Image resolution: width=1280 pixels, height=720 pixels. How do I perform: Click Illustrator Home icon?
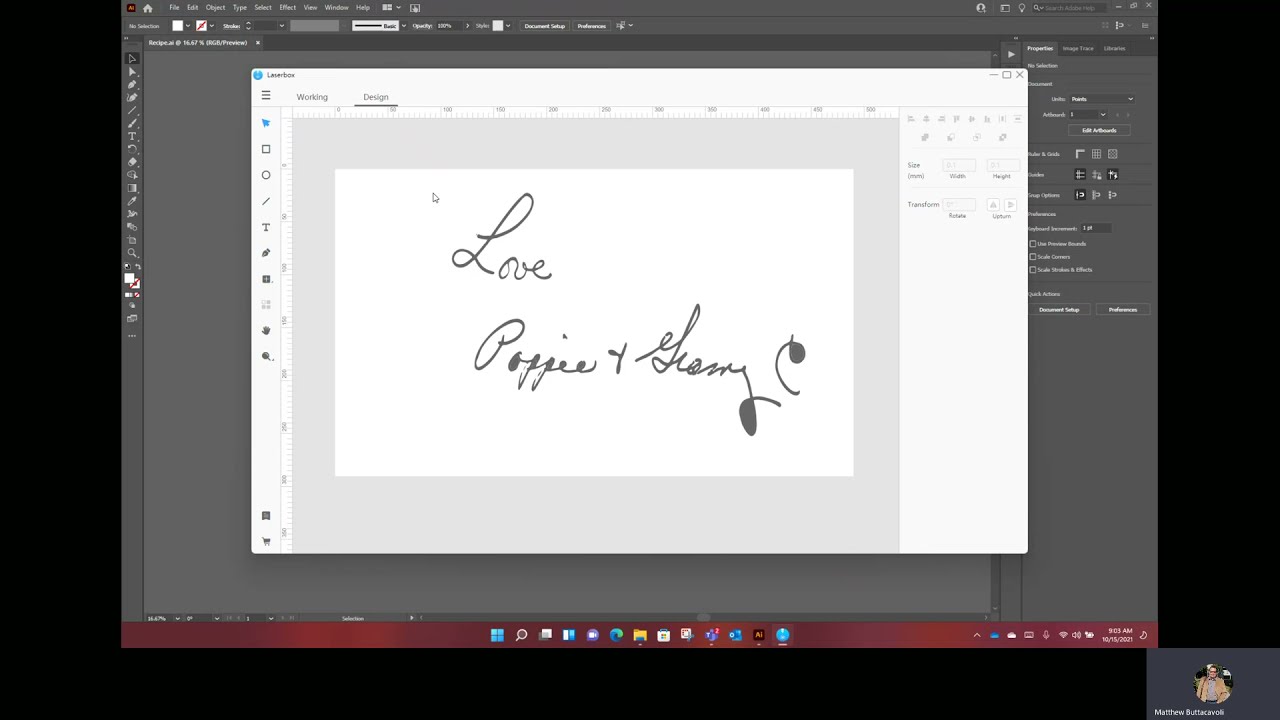(148, 8)
